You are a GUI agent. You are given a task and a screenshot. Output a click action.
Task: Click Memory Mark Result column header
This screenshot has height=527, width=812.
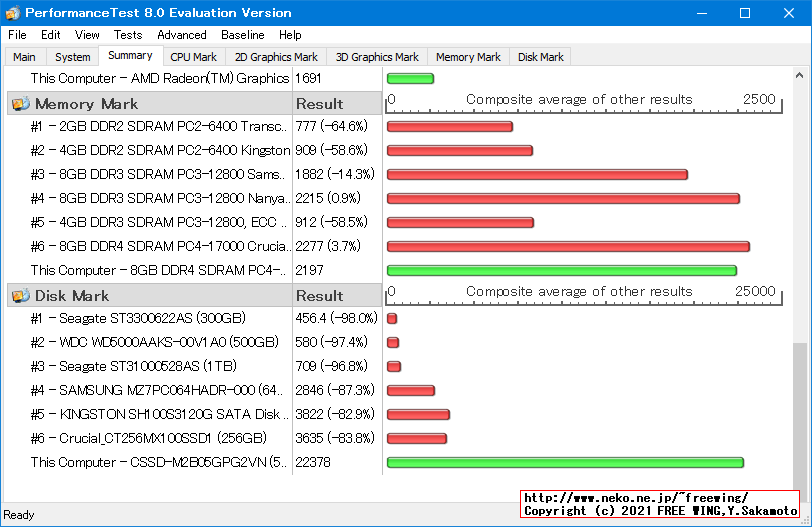point(337,104)
